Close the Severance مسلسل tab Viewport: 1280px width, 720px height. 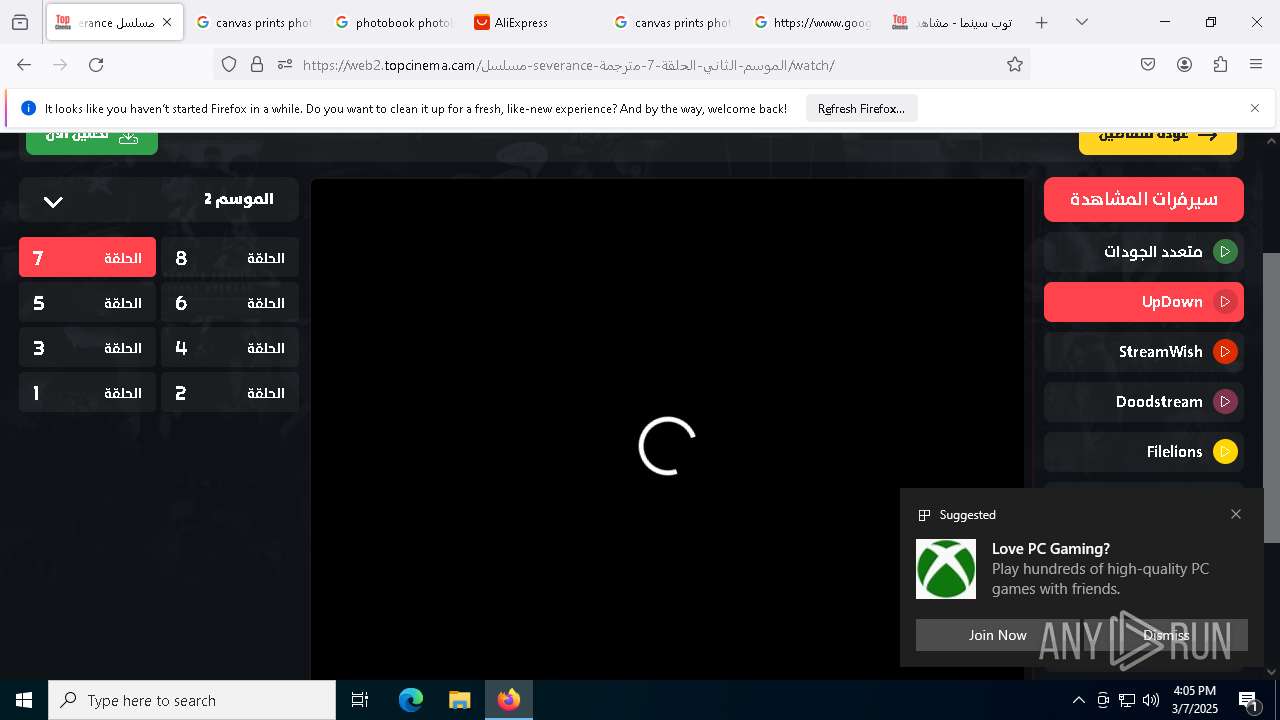tap(167, 22)
